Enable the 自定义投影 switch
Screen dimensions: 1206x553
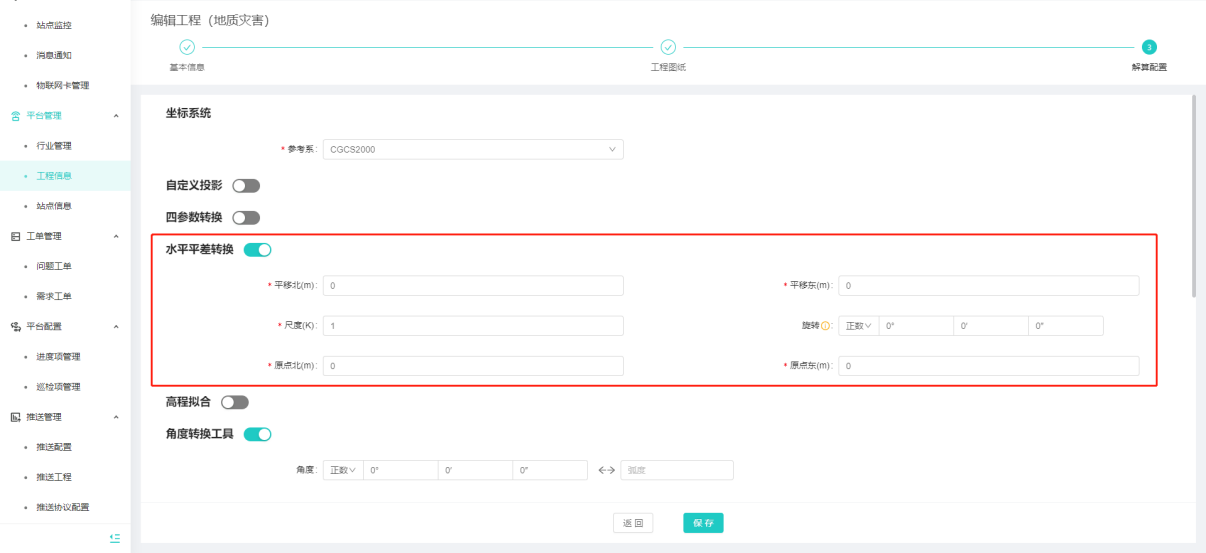(246, 186)
